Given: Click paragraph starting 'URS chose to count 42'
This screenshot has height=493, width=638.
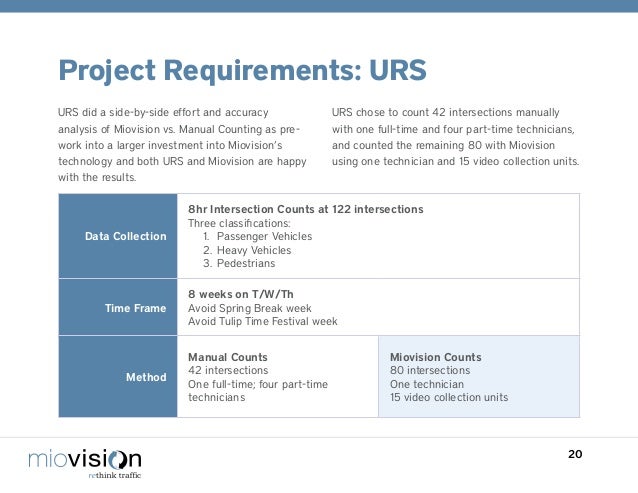Looking at the screenshot, I should click(x=455, y=137).
